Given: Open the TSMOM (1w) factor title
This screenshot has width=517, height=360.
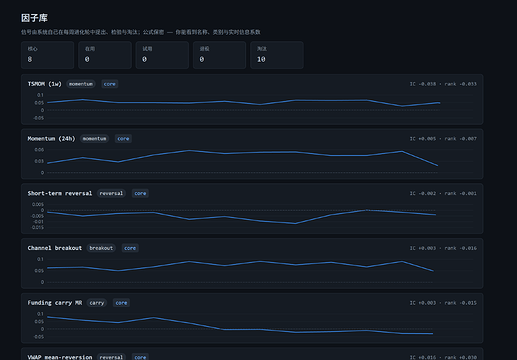Looking at the screenshot, I should (44, 84).
